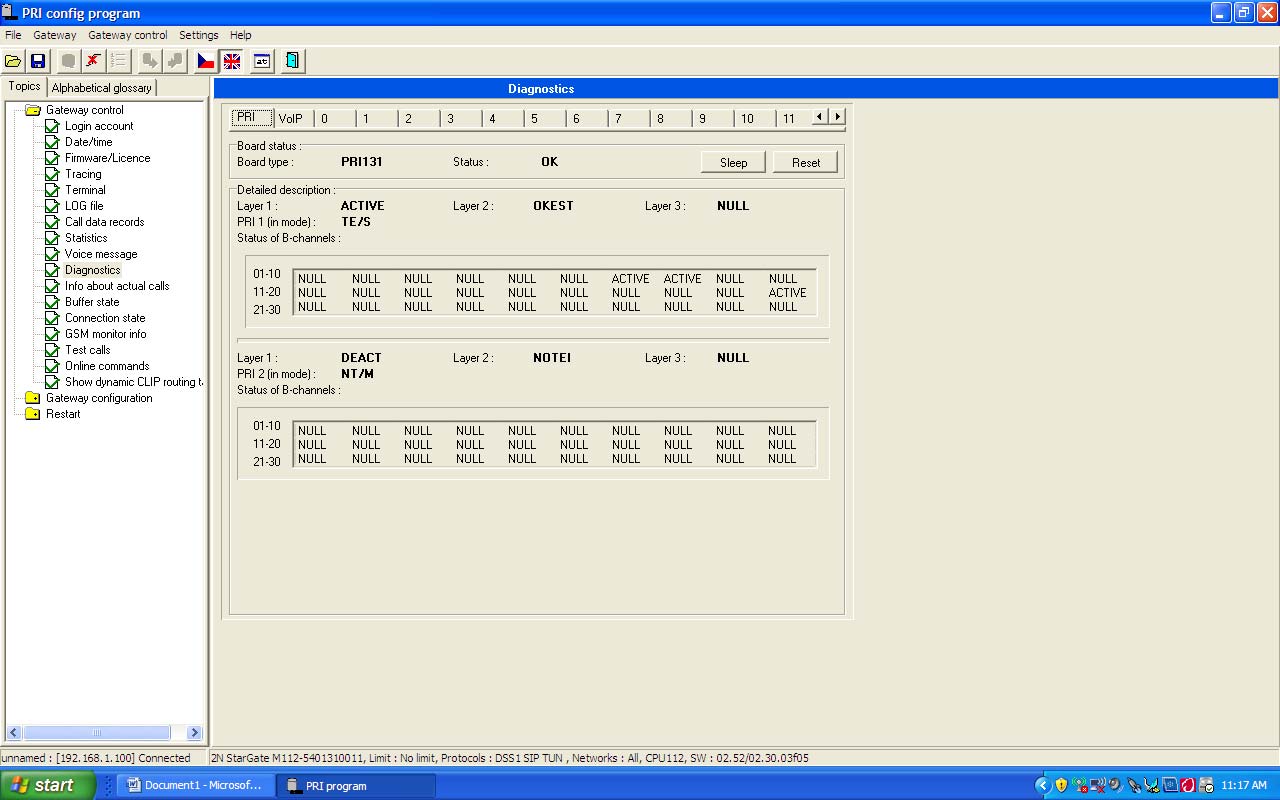
Task: Click the ACTIVE Layer 1 status of PRI 1
Action: tap(362, 206)
